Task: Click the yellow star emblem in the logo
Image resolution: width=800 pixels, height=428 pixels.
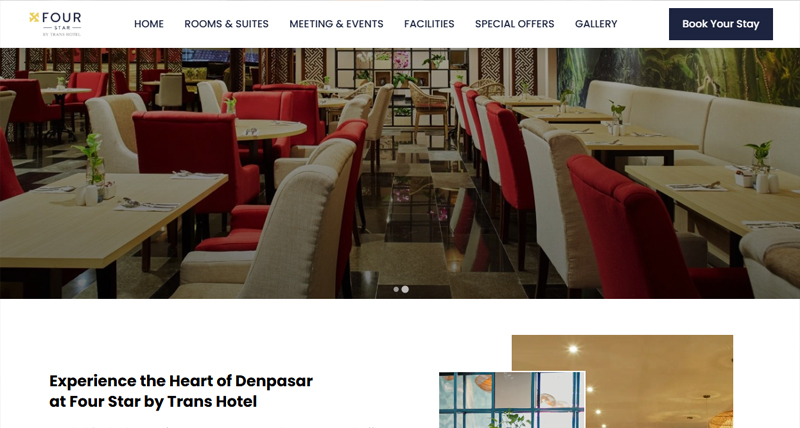Action: [x=34, y=18]
